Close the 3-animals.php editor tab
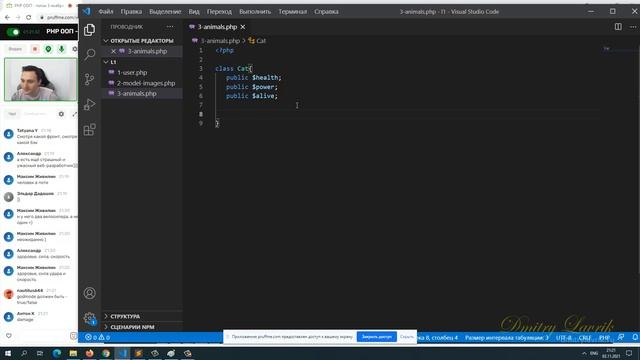This screenshot has height=360, width=640. 243,27
